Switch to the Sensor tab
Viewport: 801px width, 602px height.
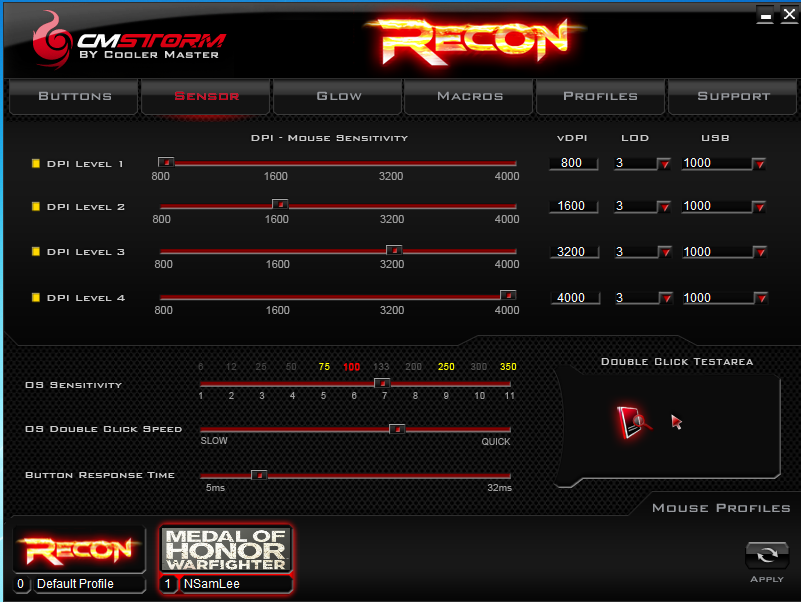[206, 96]
